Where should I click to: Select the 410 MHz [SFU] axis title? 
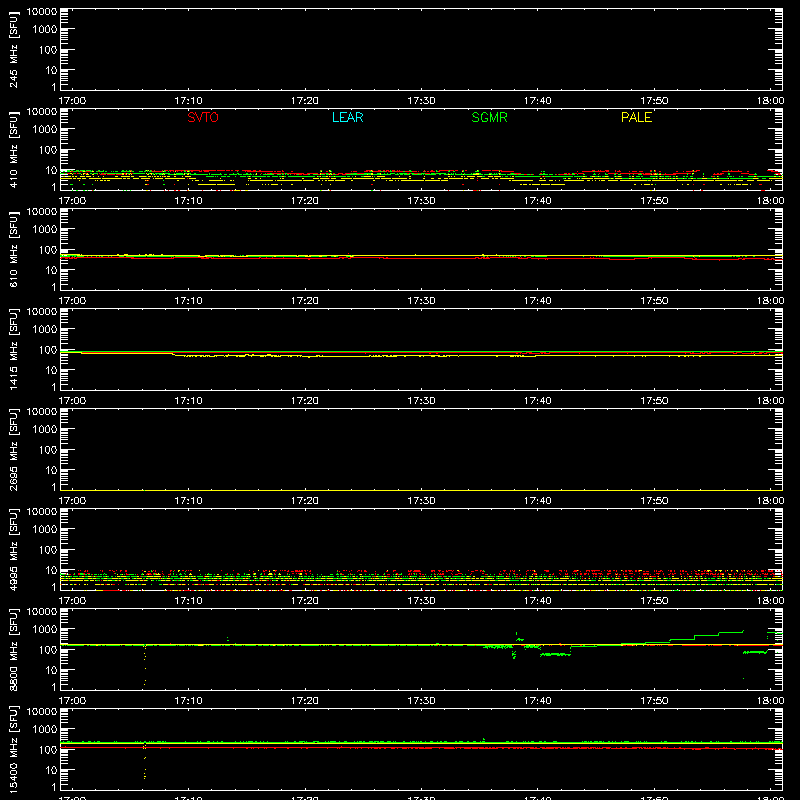pyautogui.click(x=13, y=149)
